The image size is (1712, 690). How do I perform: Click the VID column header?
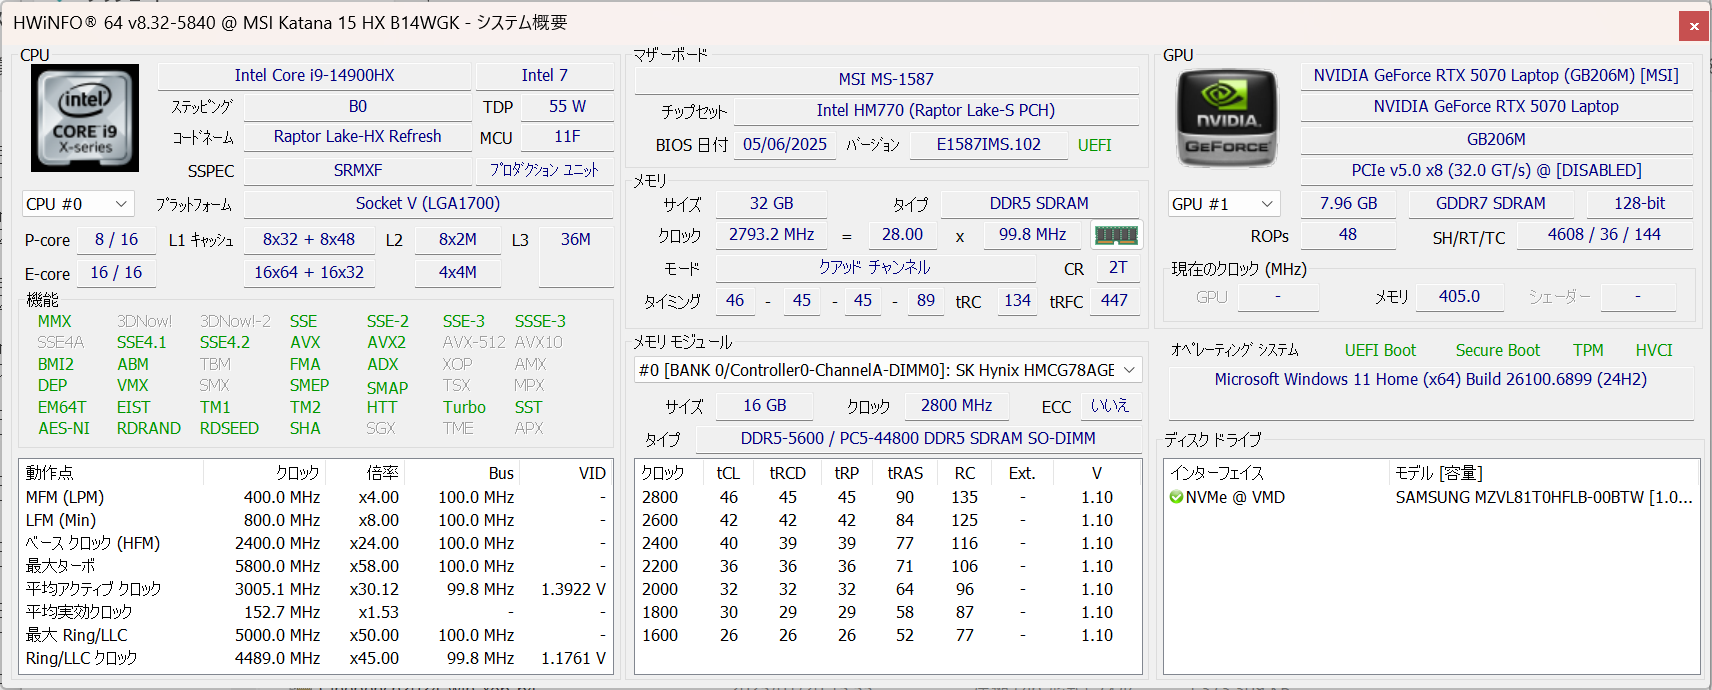click(x=591, y=473)
